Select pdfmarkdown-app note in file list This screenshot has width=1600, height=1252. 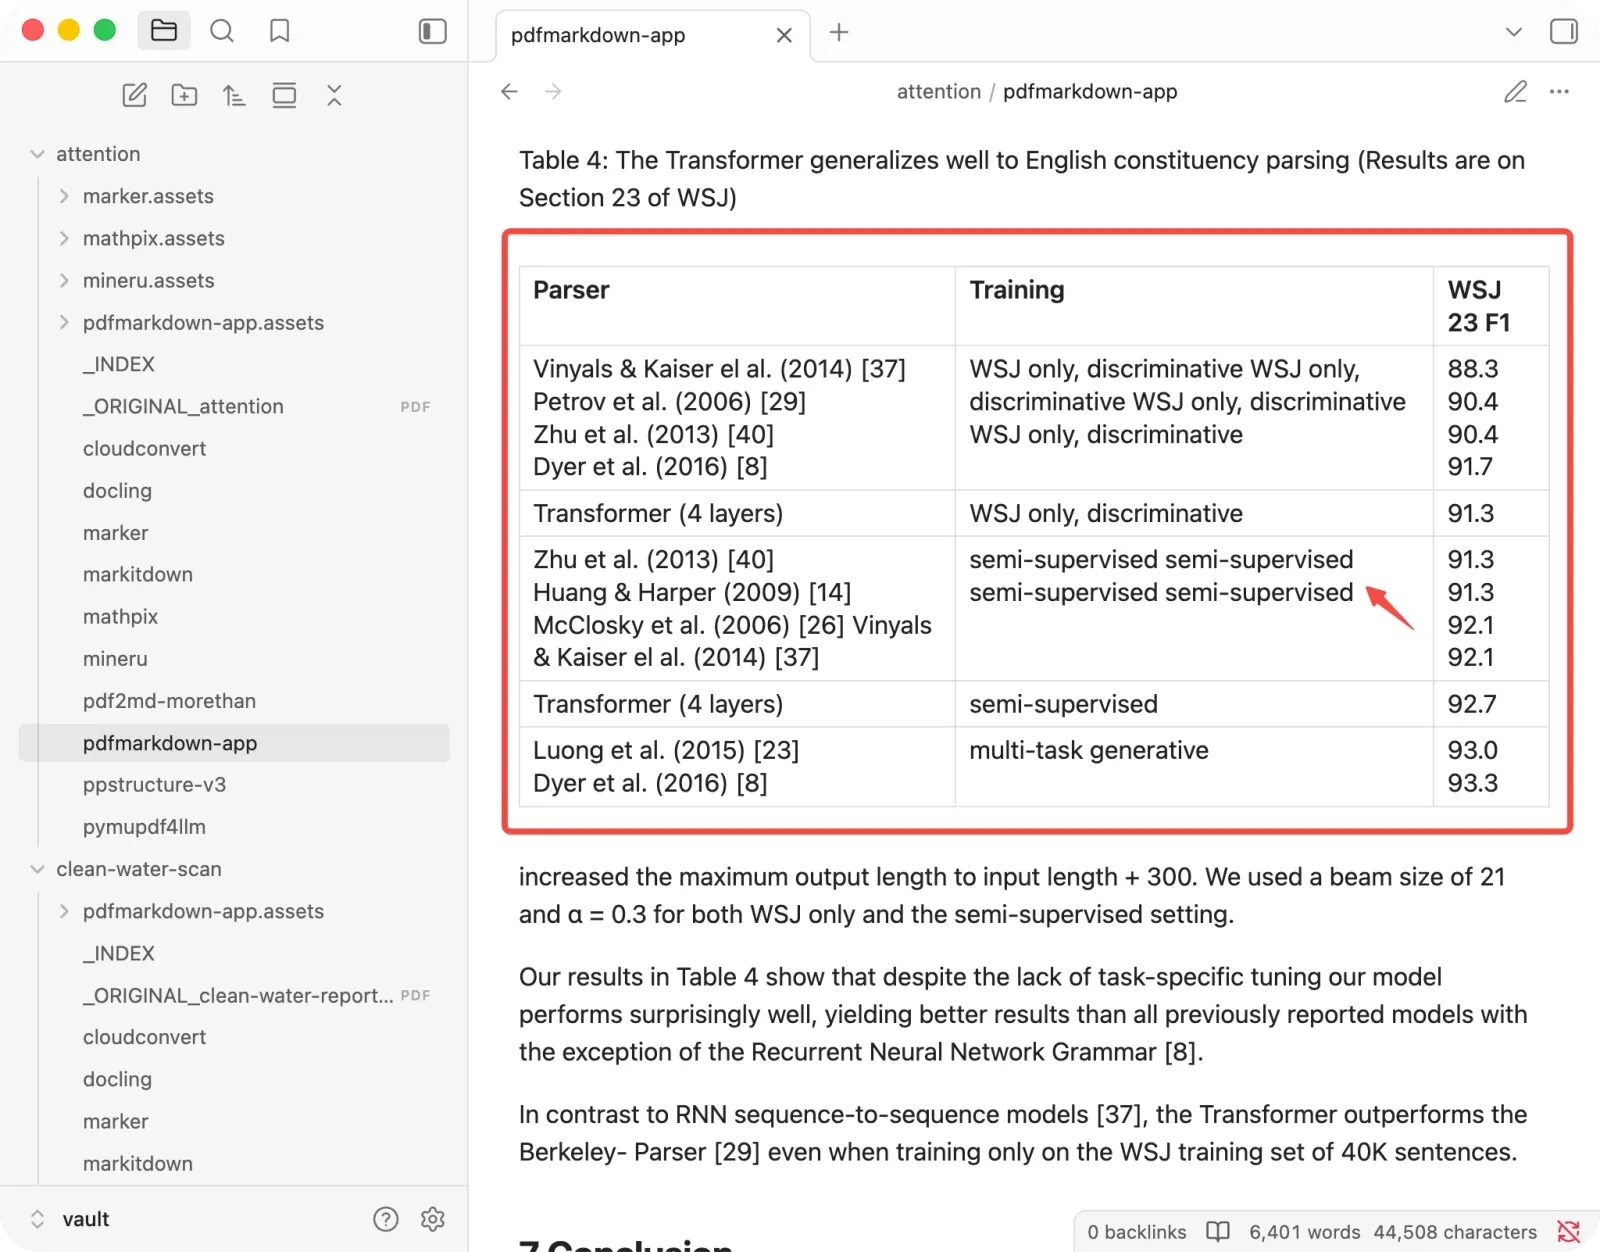click(234, 743)
